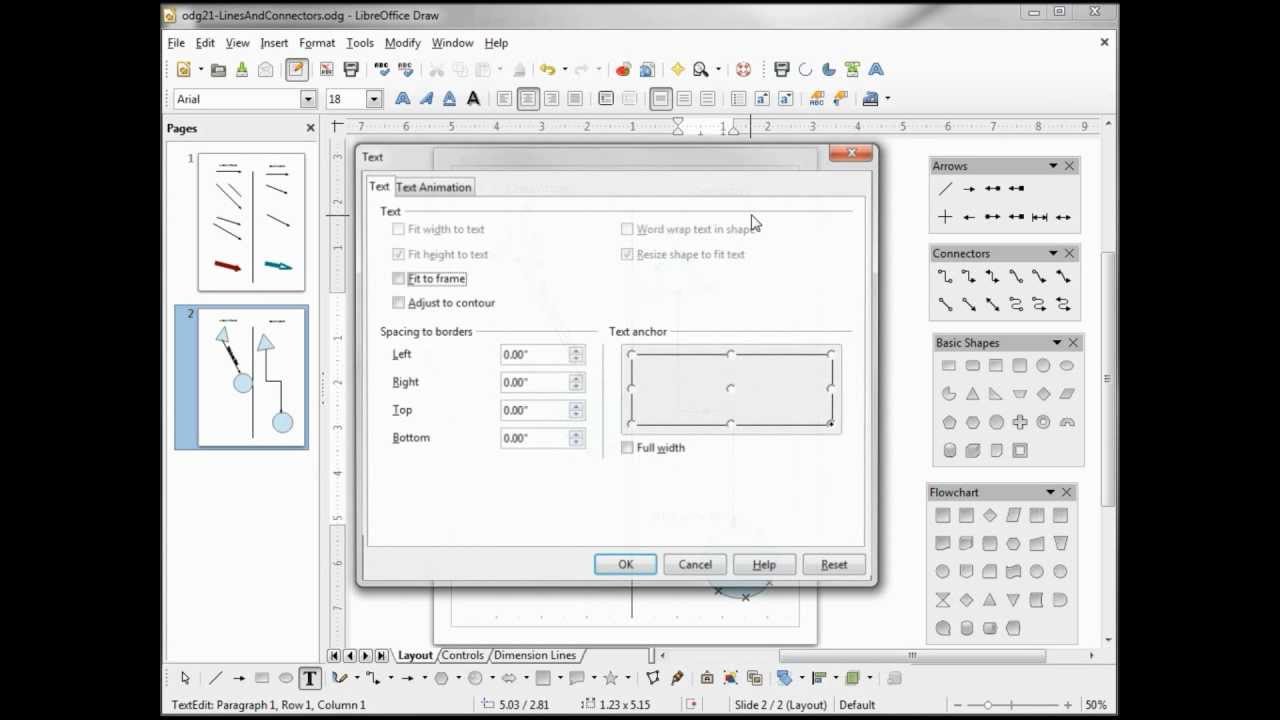Click the Open folder icon
Viewport: 1280px width, 720px height.
[x=218, y=69]
